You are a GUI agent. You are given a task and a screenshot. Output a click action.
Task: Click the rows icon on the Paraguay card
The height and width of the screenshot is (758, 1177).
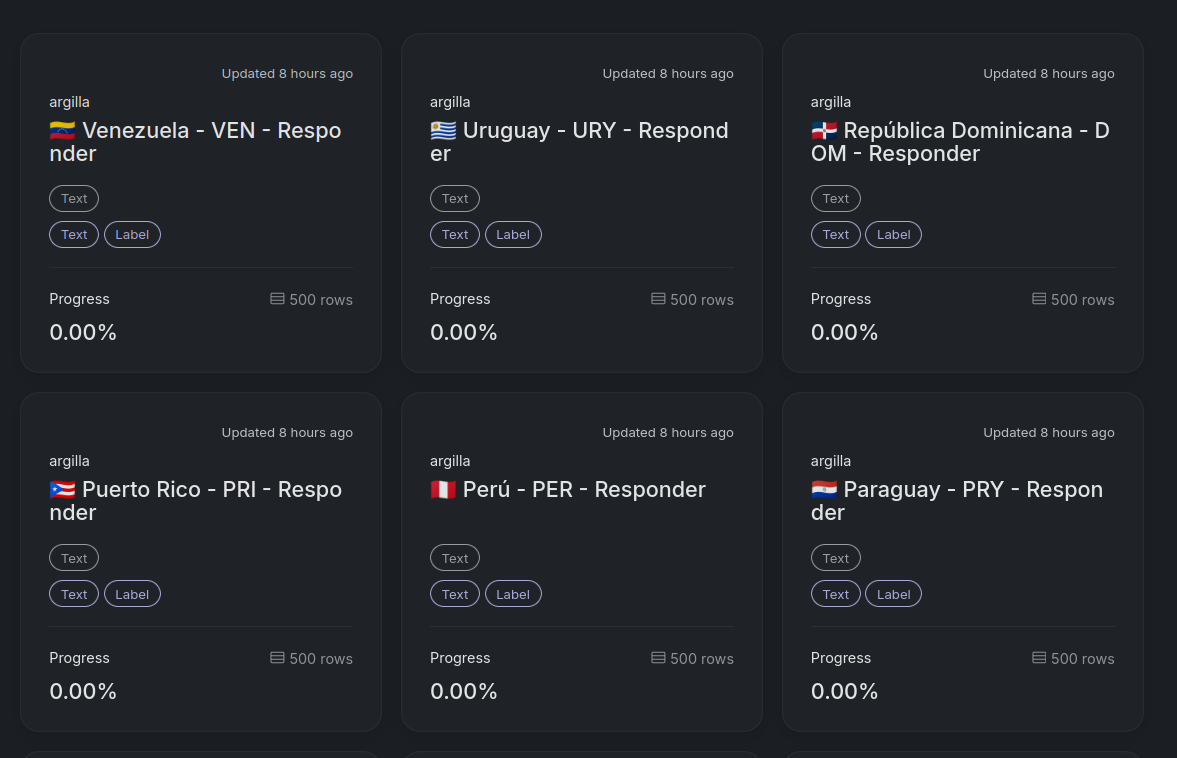[1039, 658]
